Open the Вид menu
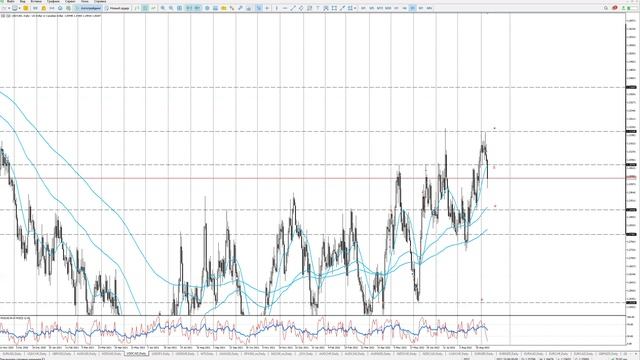 pos(22,2)
